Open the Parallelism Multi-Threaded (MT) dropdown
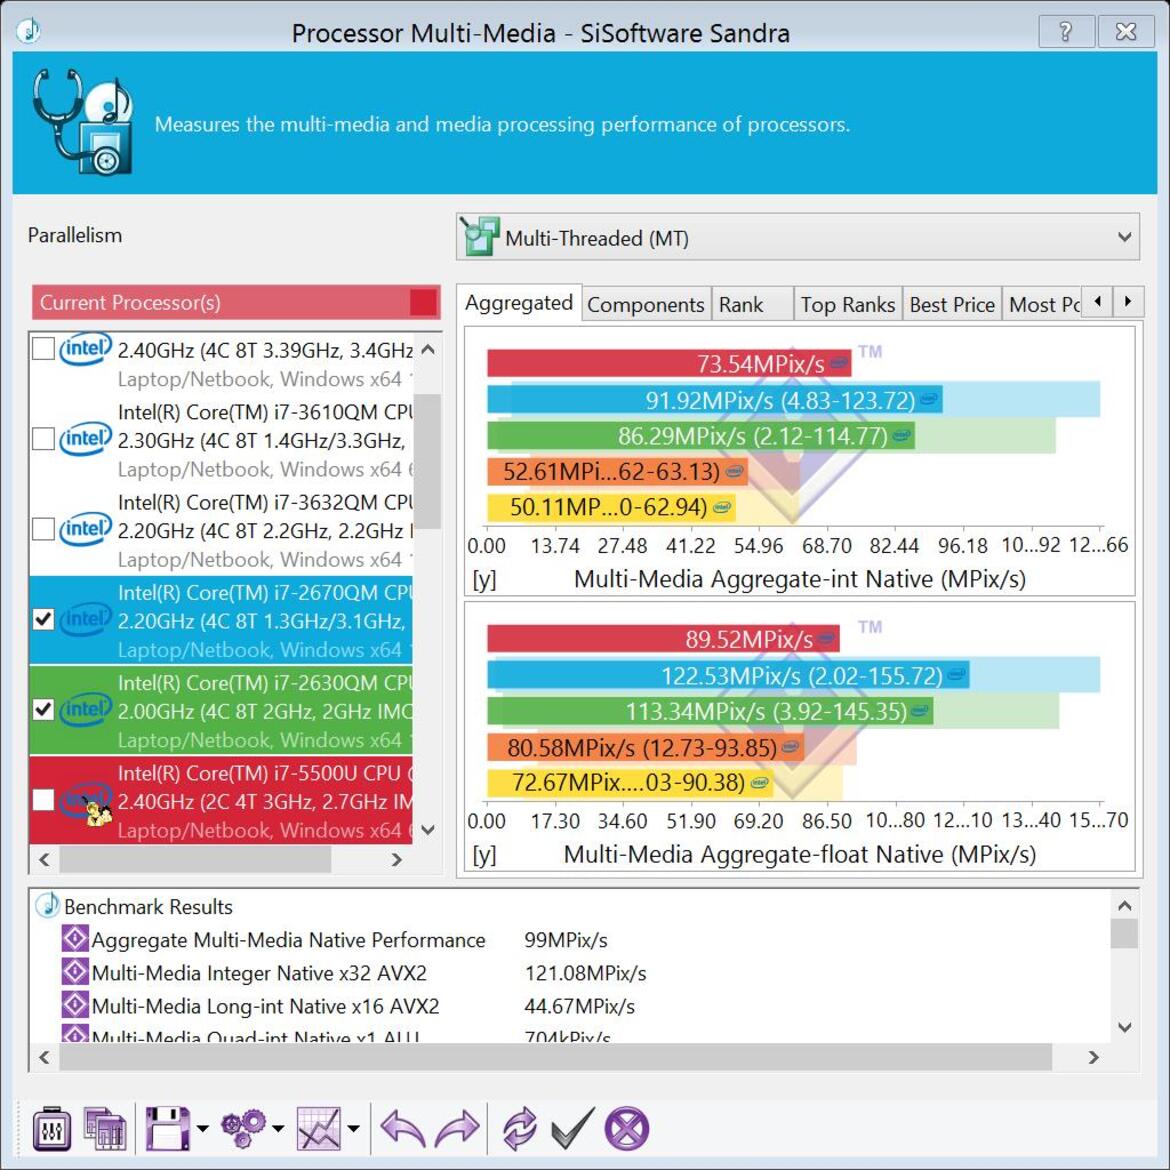Screen dimensions: 1170x1170 tap(798, 237)
